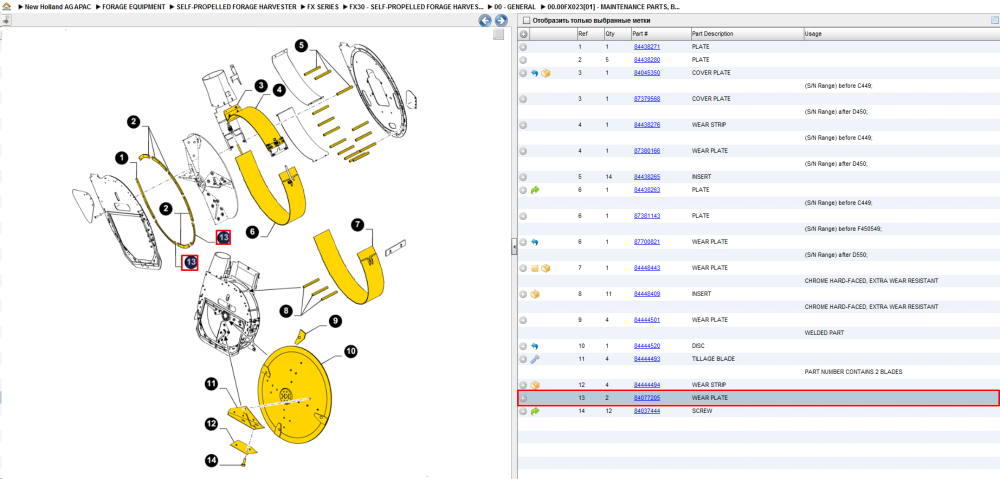
Task: Open the note icon on WEAR PLATE 84448443
Action: (535, 269)
